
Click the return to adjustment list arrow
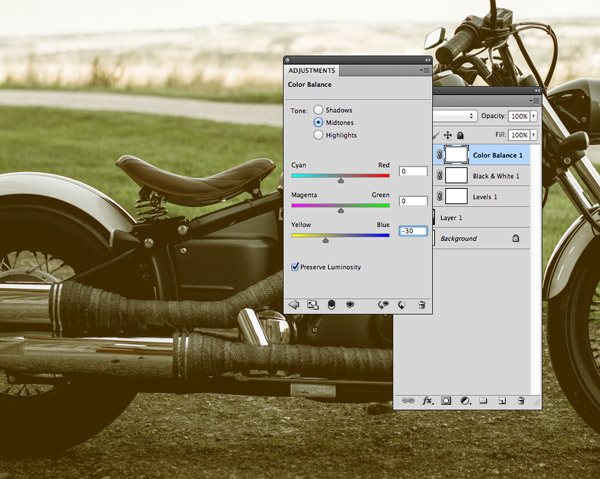click(x=294, y=304)
